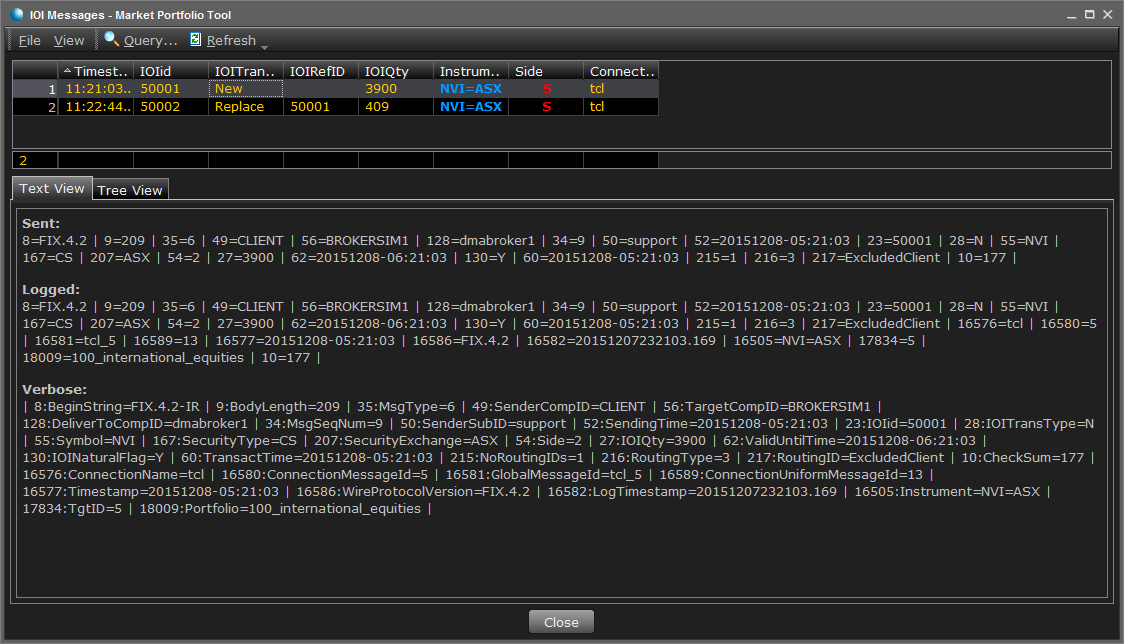Minimize the IOI Messages window
Image resolution: width=1124 pixels, height=644 pixels.
point(1066,13)
